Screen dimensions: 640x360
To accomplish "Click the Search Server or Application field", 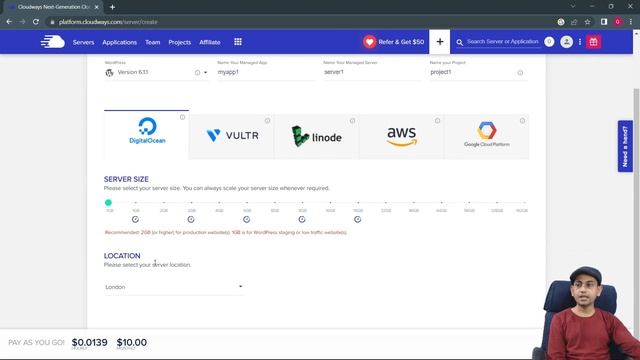I will click(x=502, y=42).
